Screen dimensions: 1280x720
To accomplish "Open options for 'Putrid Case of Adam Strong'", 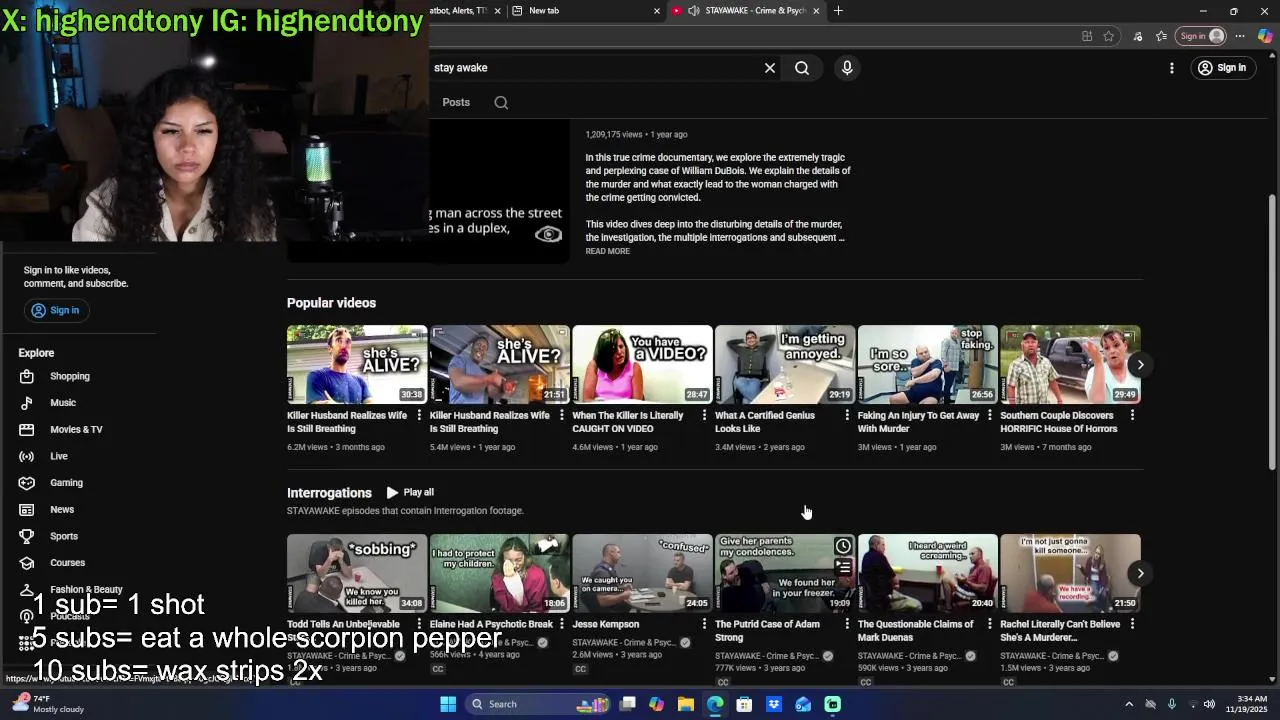I will pos(847,624).
